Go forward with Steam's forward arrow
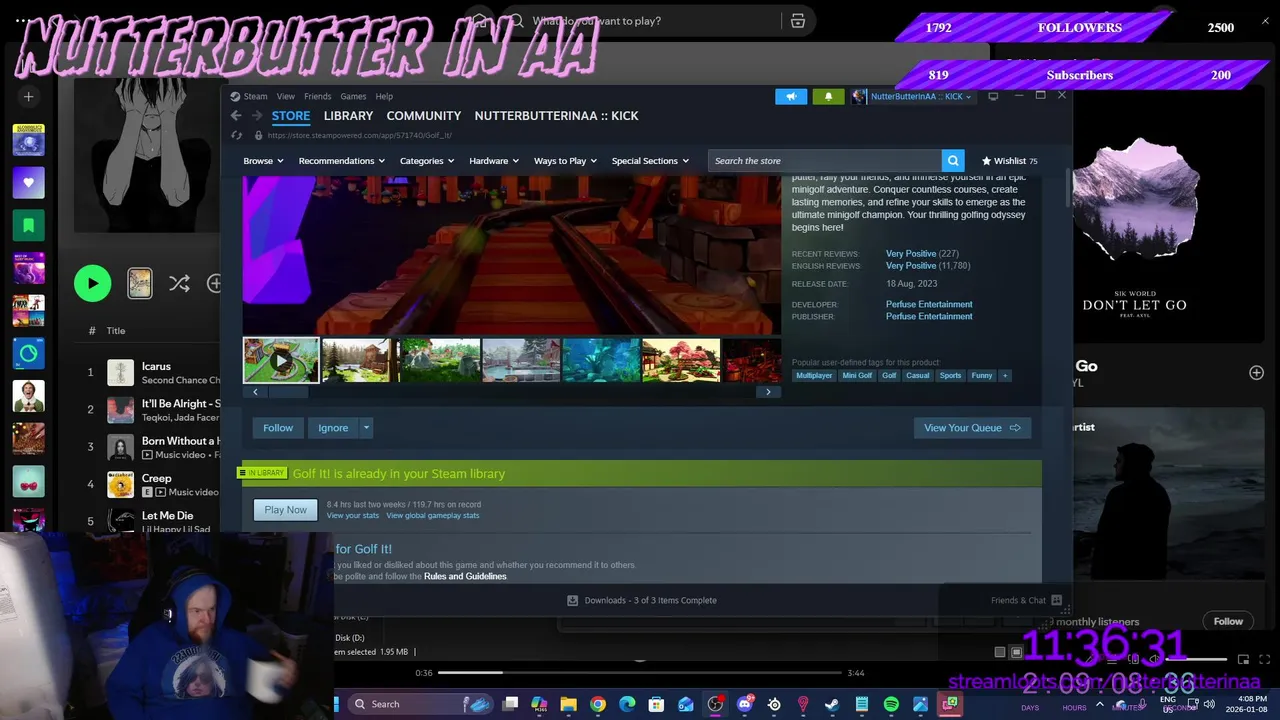The image size is (1280, 720). (x=257, y=116)
